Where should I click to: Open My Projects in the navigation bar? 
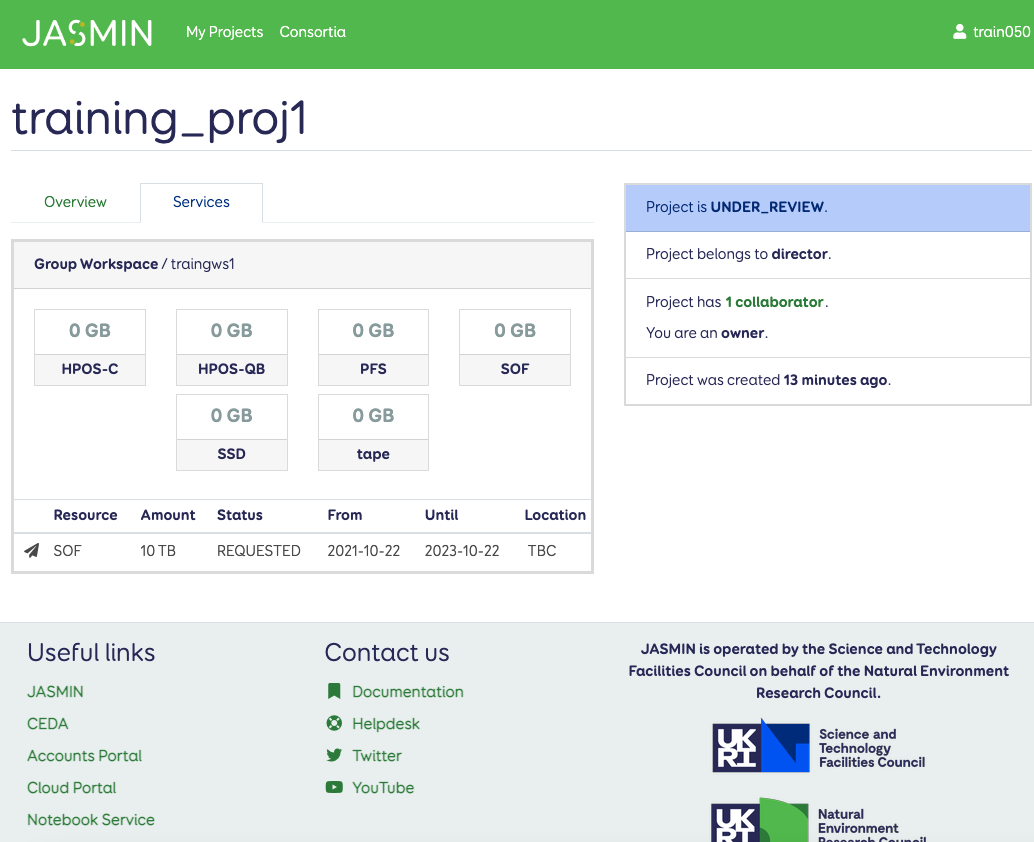pos(224,32)
